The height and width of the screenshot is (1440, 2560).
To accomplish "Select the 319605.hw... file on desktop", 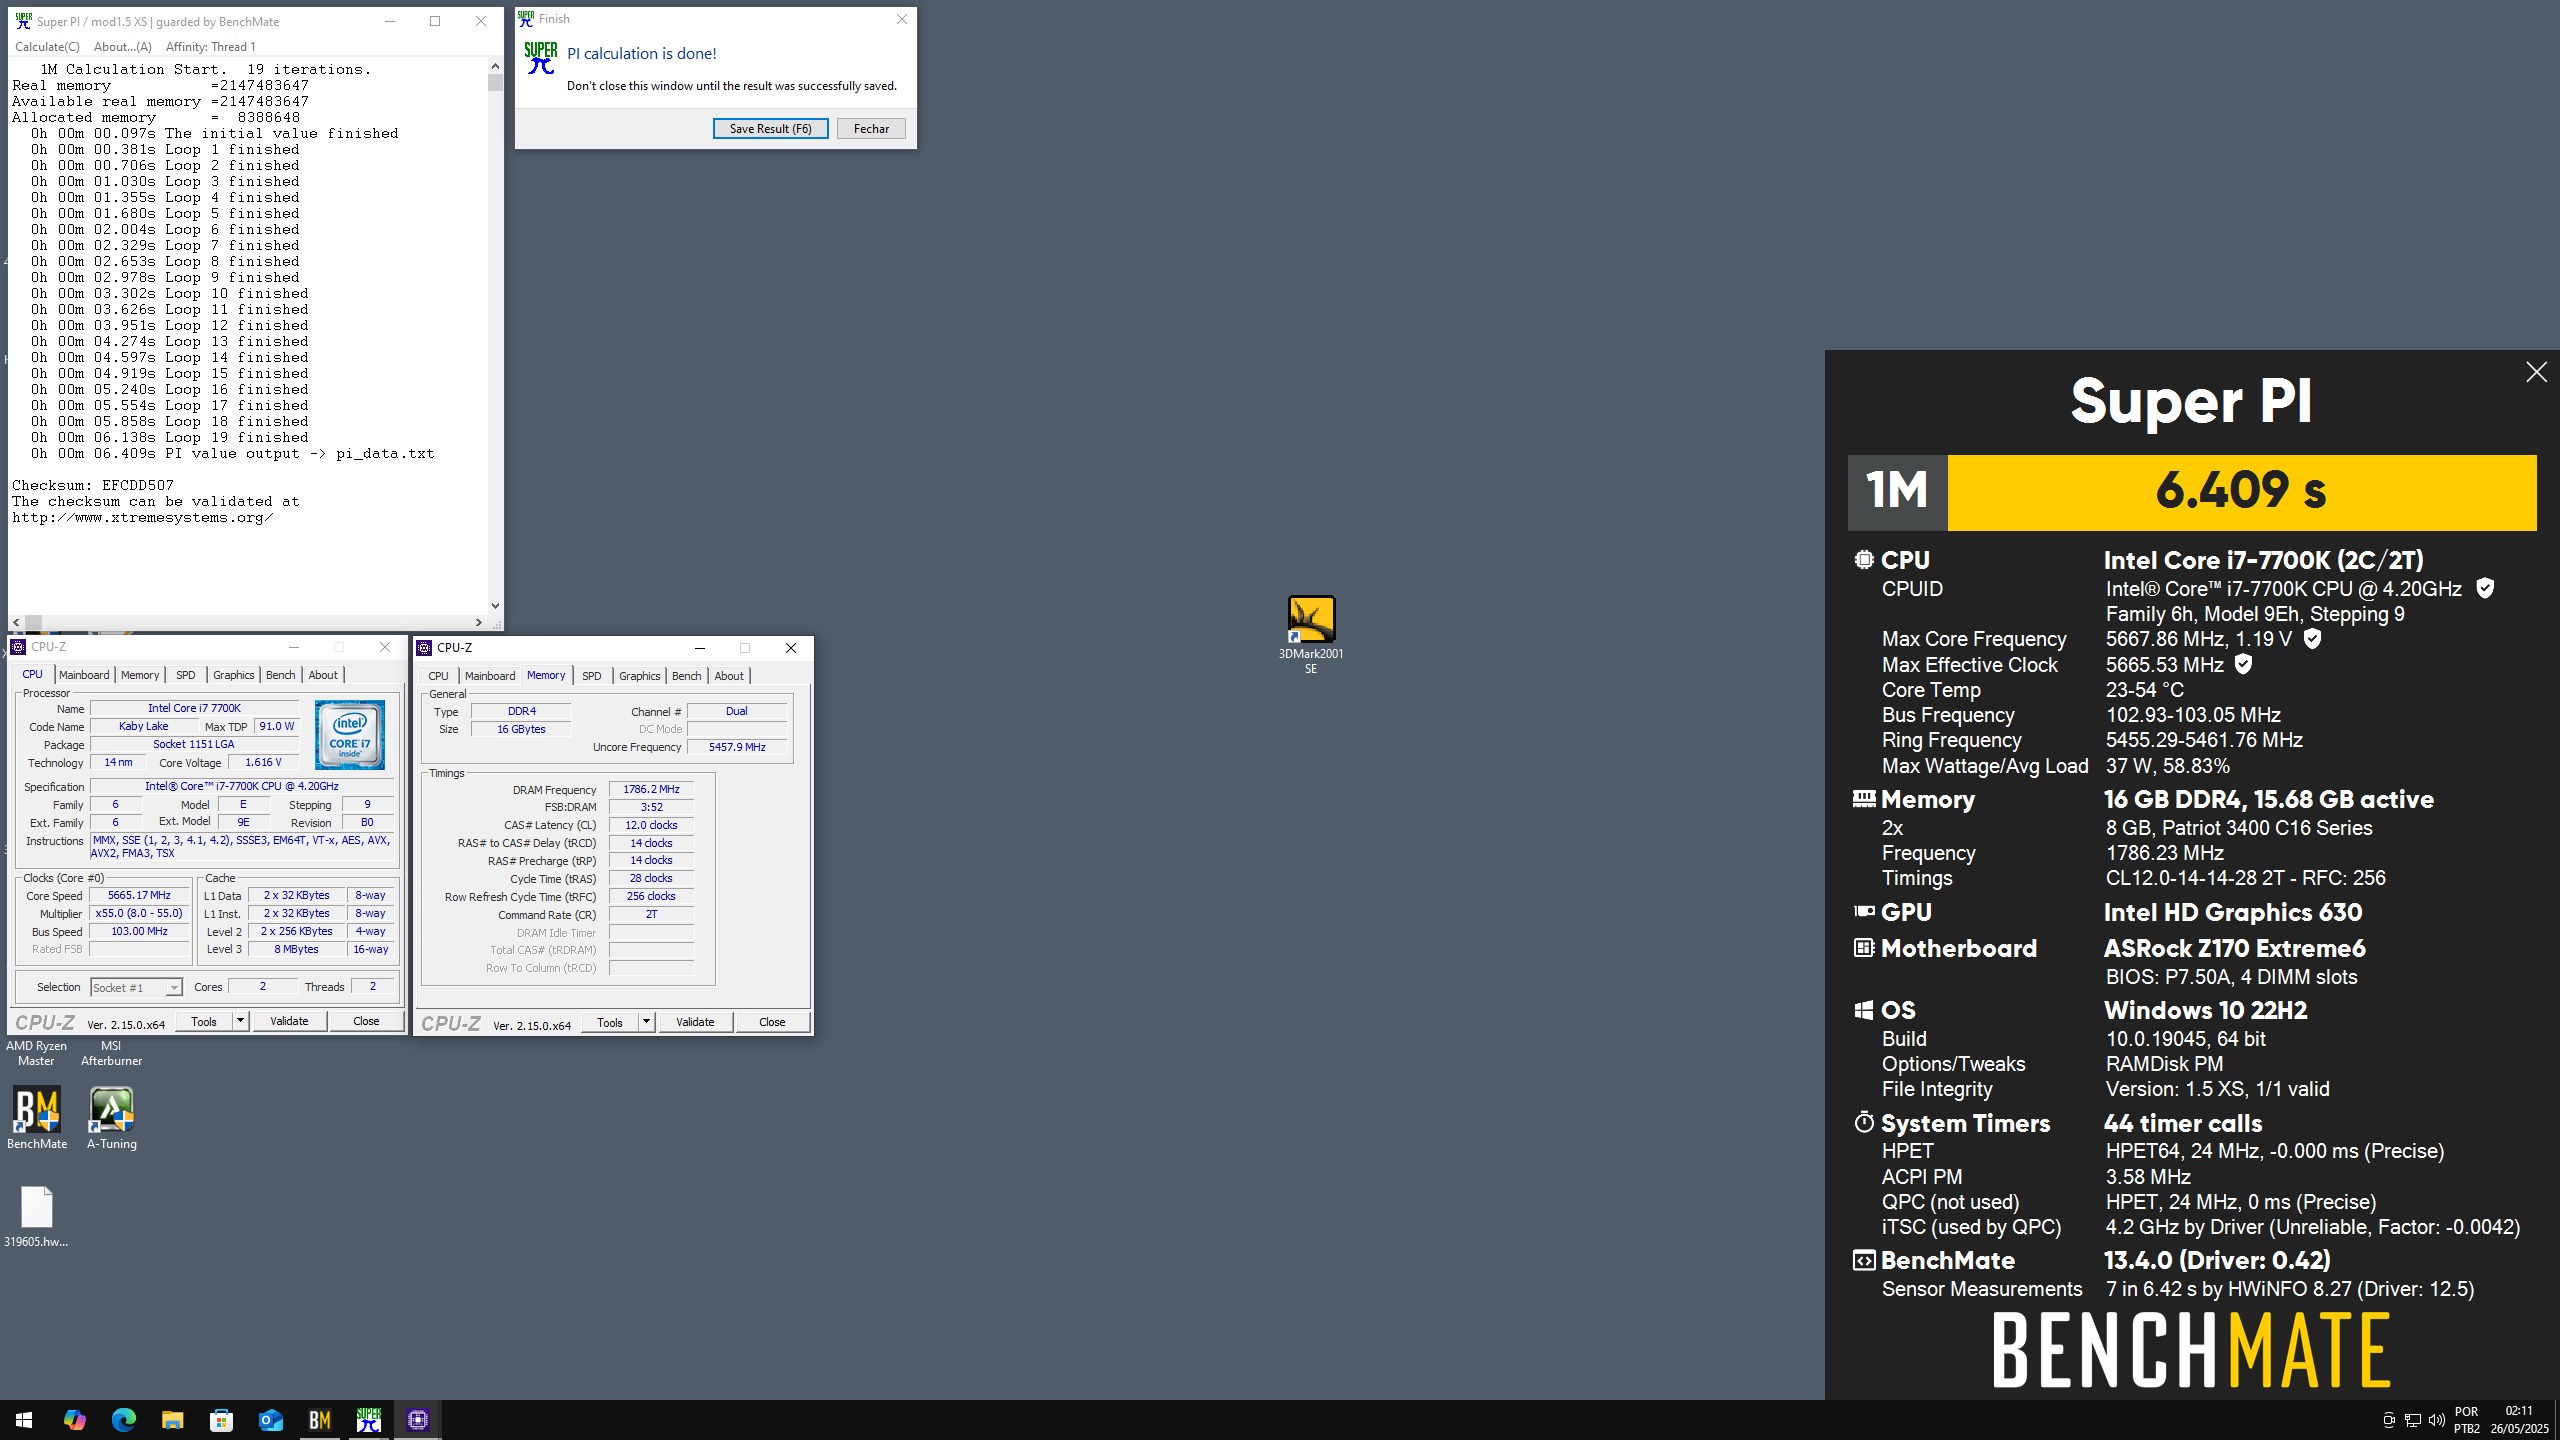I will [x=37, y=1217].
